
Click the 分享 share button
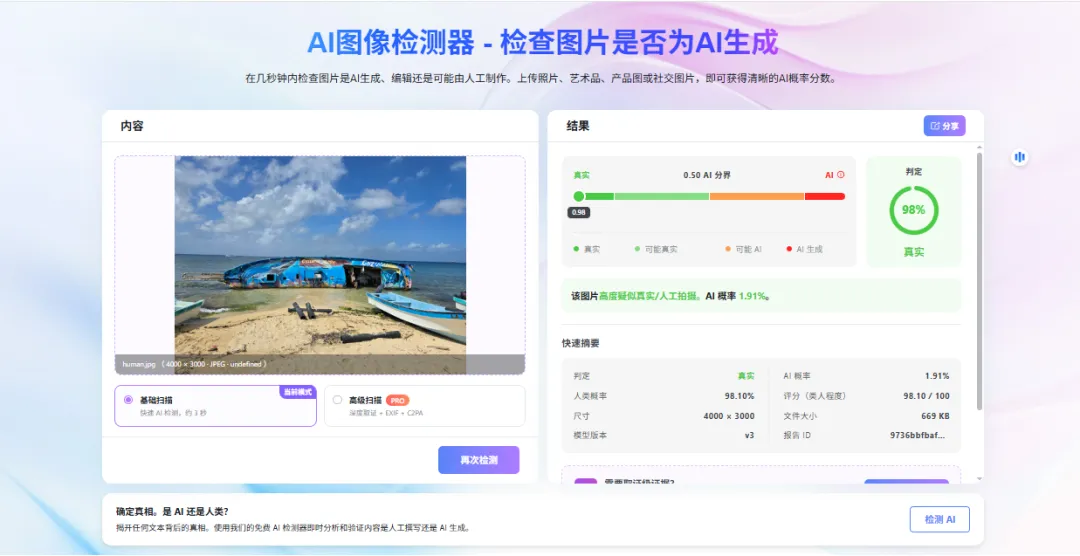(944, 126)
